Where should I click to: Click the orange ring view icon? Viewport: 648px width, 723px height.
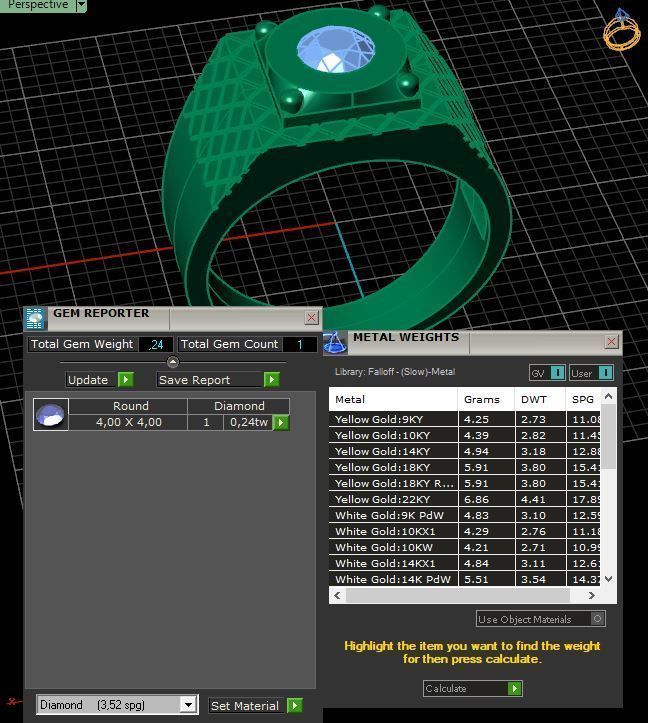[622, 30]
